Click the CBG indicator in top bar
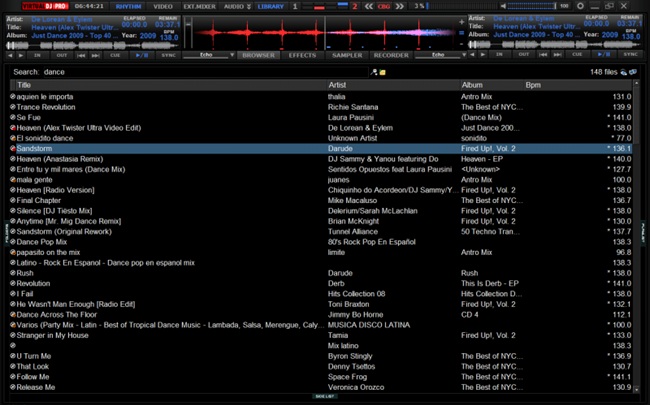Screen dimensions: 650x405 tap(384, 6)
